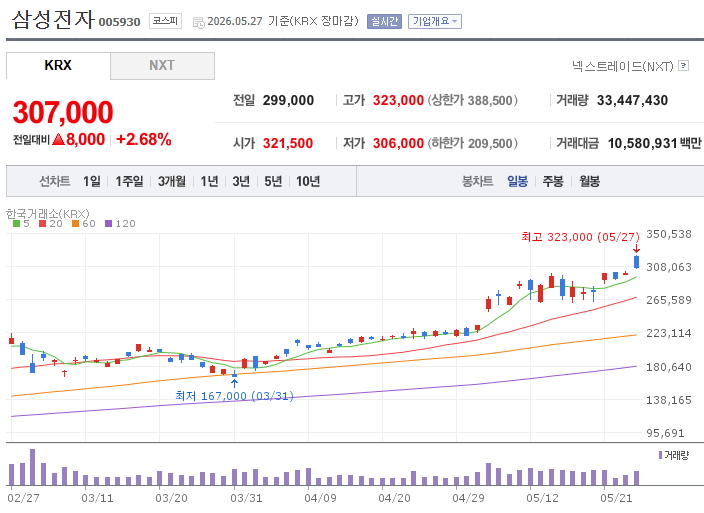The height and width of the screenshot is (513, 704).
Task: Click the 고가 323,000 value
Action: coord(398,101)
